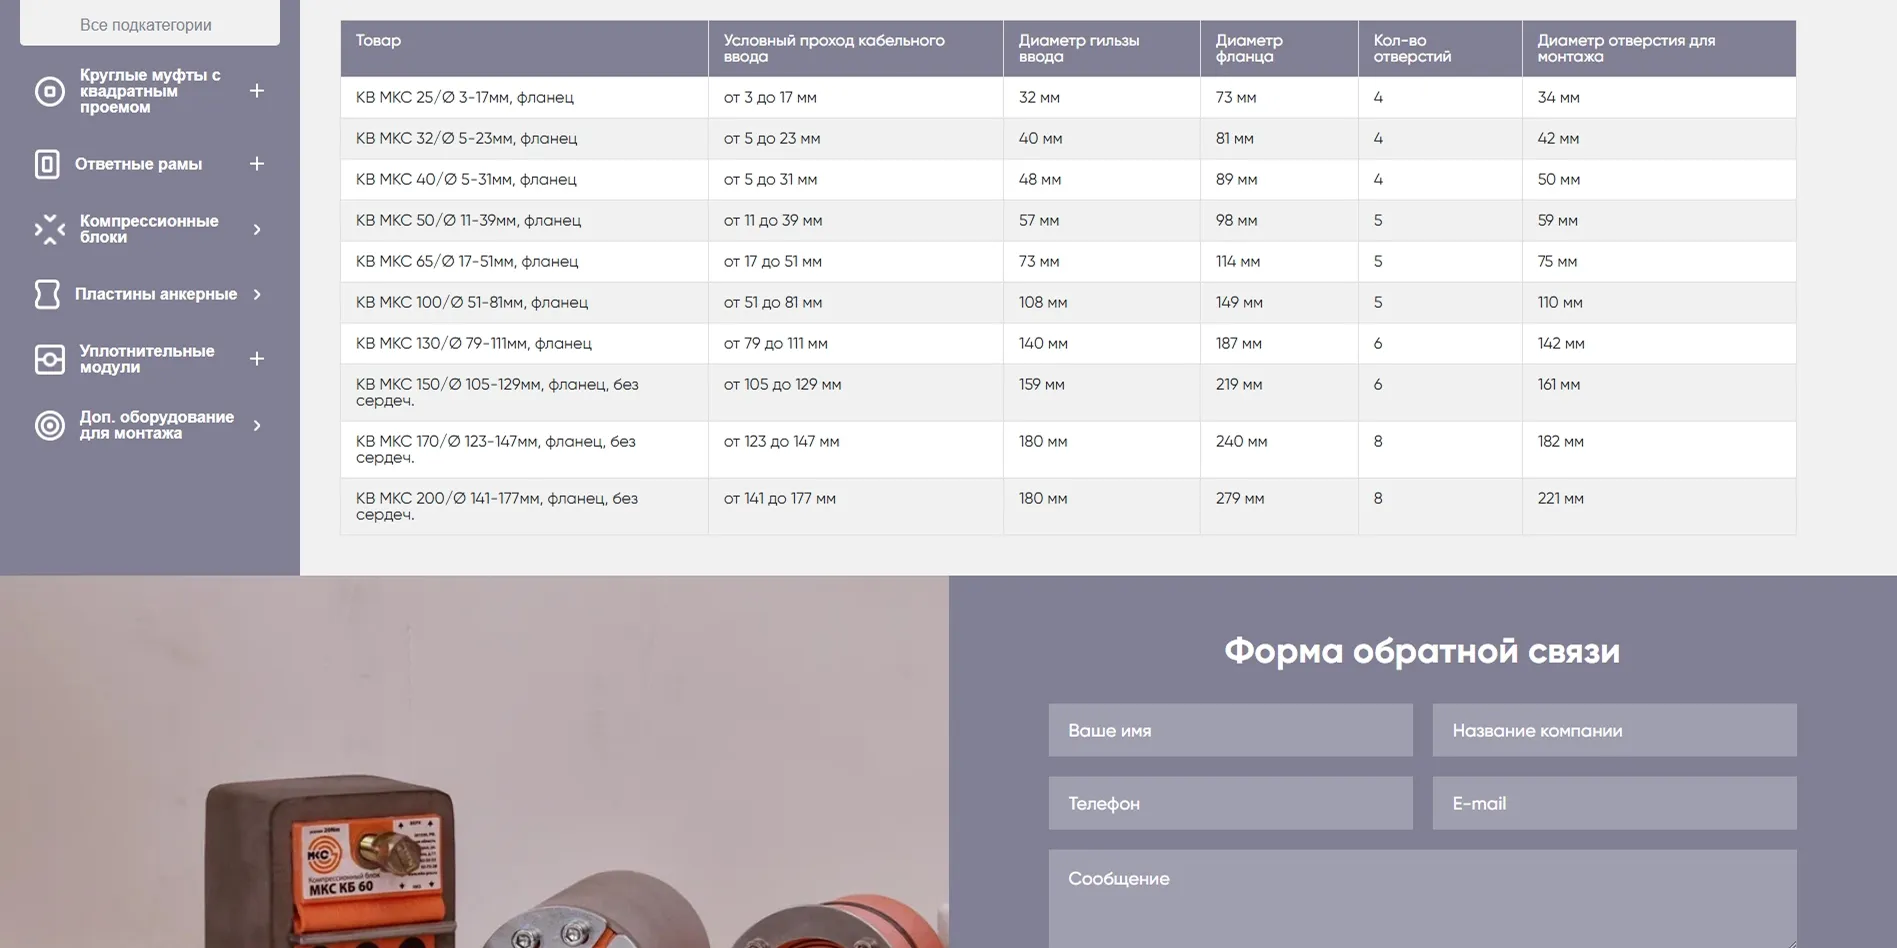
Task: Open Доп. оборудование для монтажа chevron
Action: (x=257, y=425)
